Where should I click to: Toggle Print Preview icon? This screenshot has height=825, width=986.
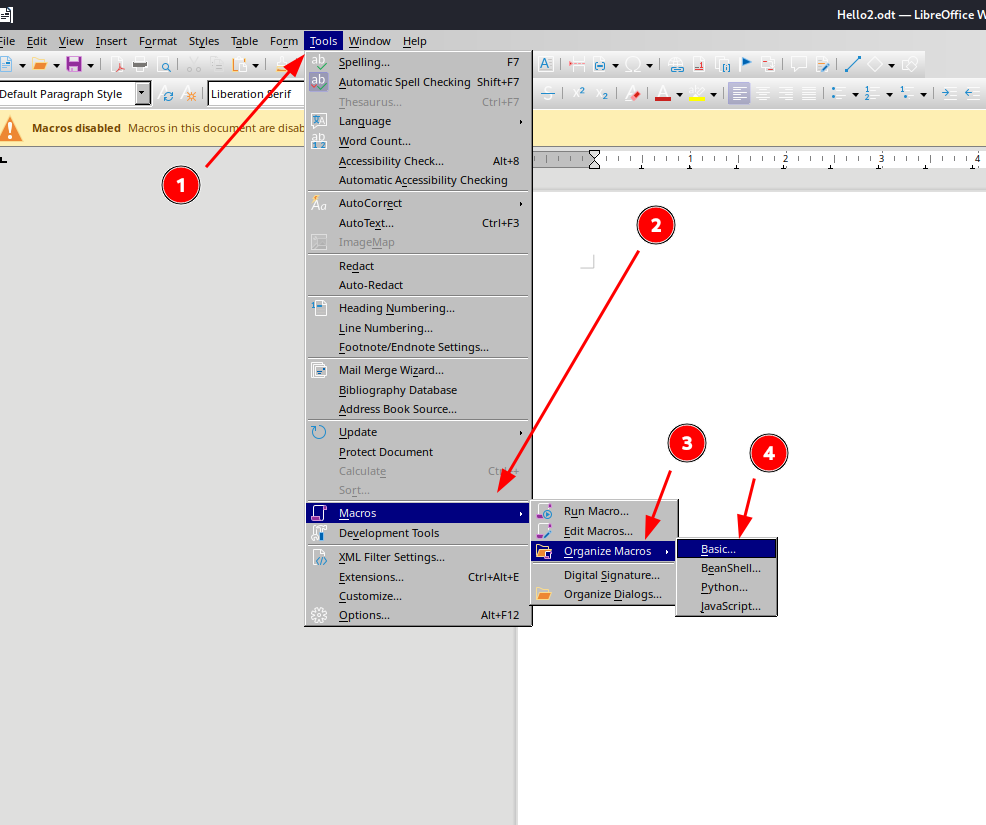click(x=164, y=64)
